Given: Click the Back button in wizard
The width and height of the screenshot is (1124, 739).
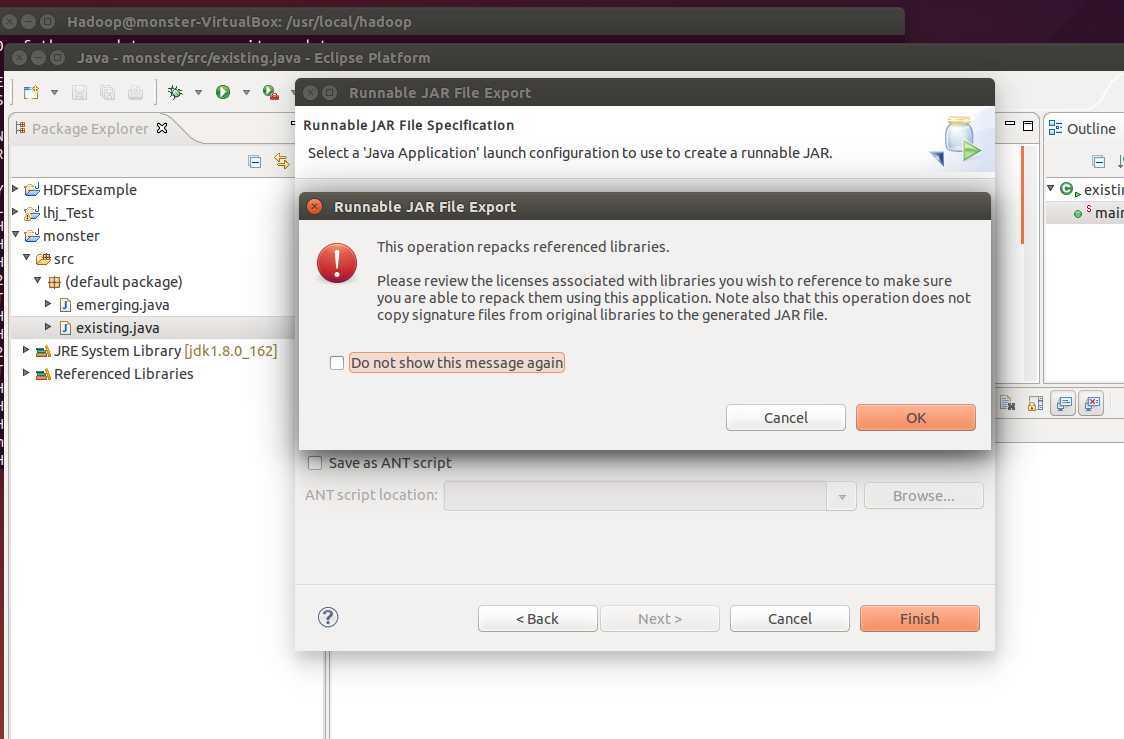Looking at the screenshot, I should (x=538, y=619).
